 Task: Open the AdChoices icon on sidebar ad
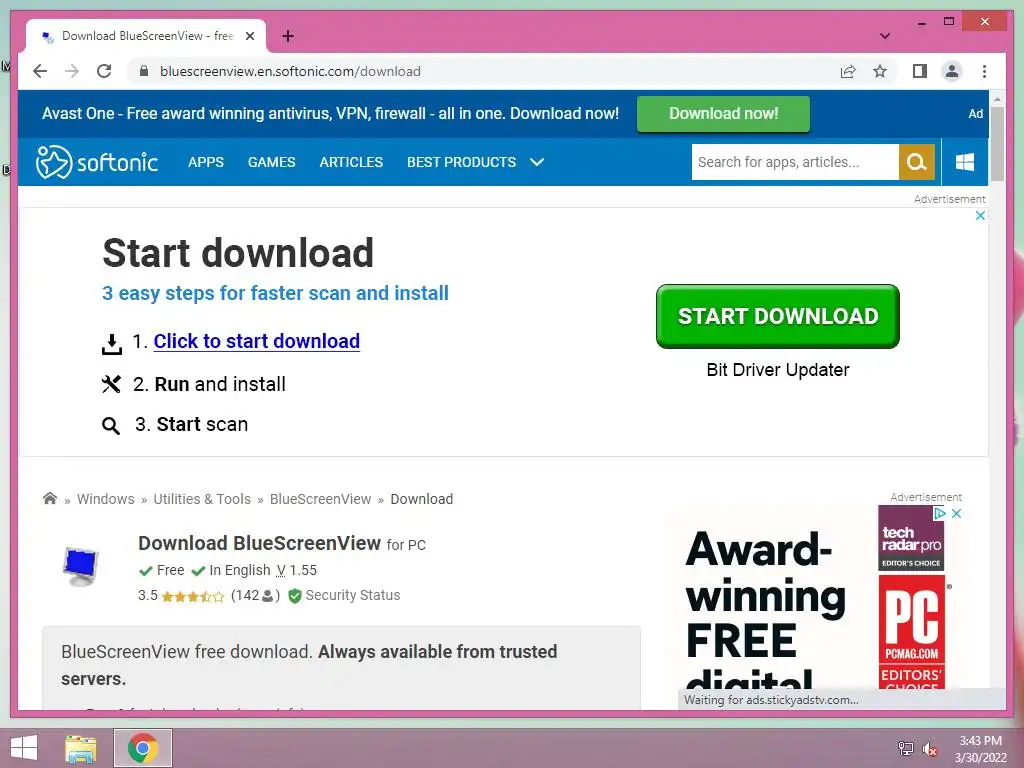coord(940,513)
